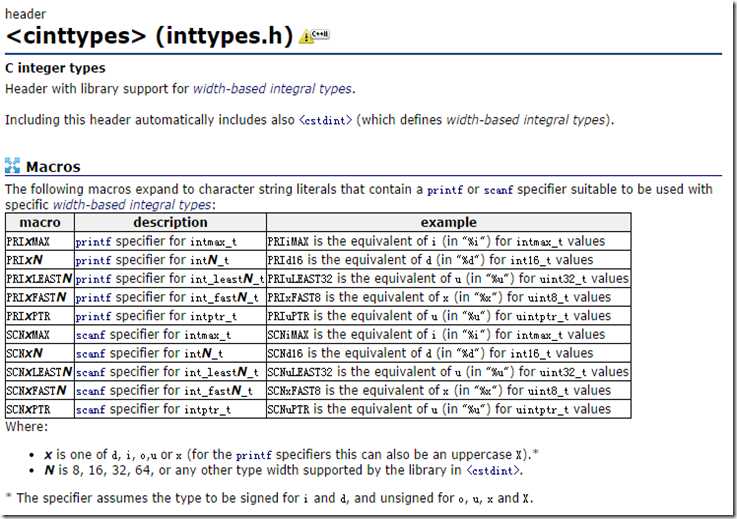Click the 'macro' column header
The width and height of the screenshot is (737, 519).
tap(40, 222)
